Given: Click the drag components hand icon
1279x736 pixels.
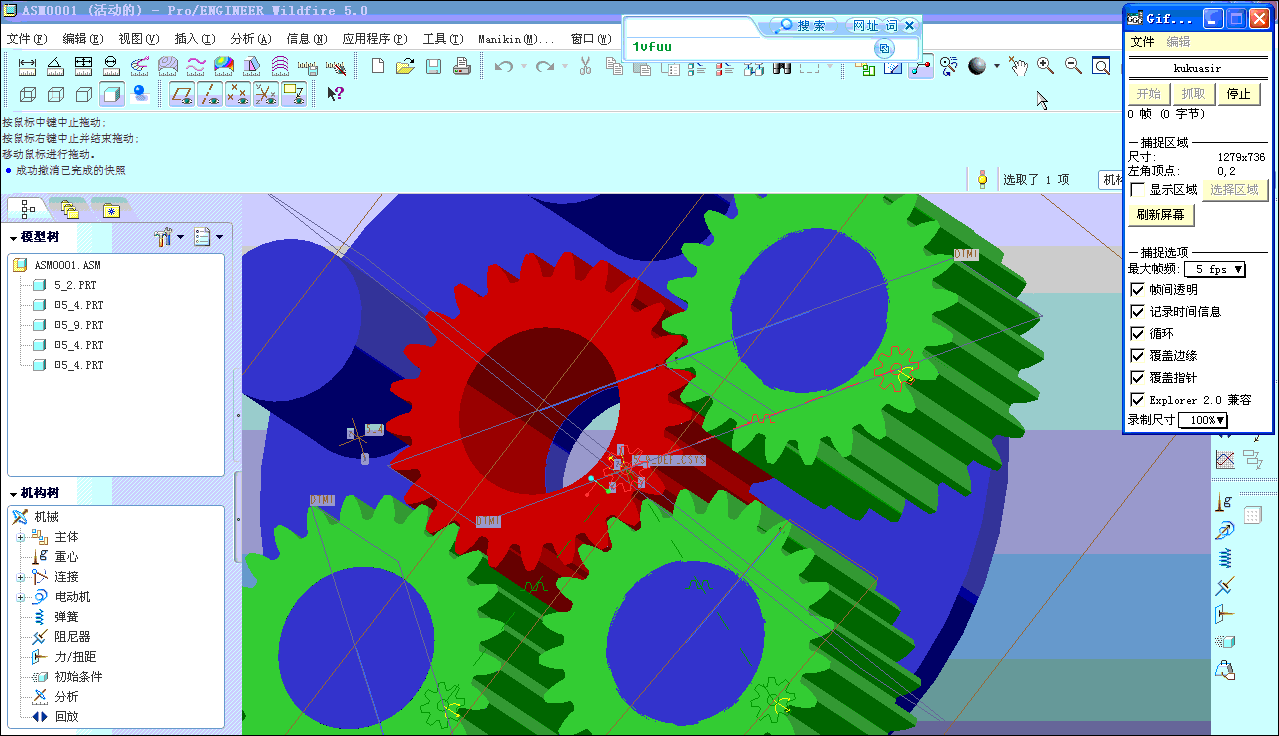Looking at the screenshot, I should pyautogui.click(x=1018, y=66).
